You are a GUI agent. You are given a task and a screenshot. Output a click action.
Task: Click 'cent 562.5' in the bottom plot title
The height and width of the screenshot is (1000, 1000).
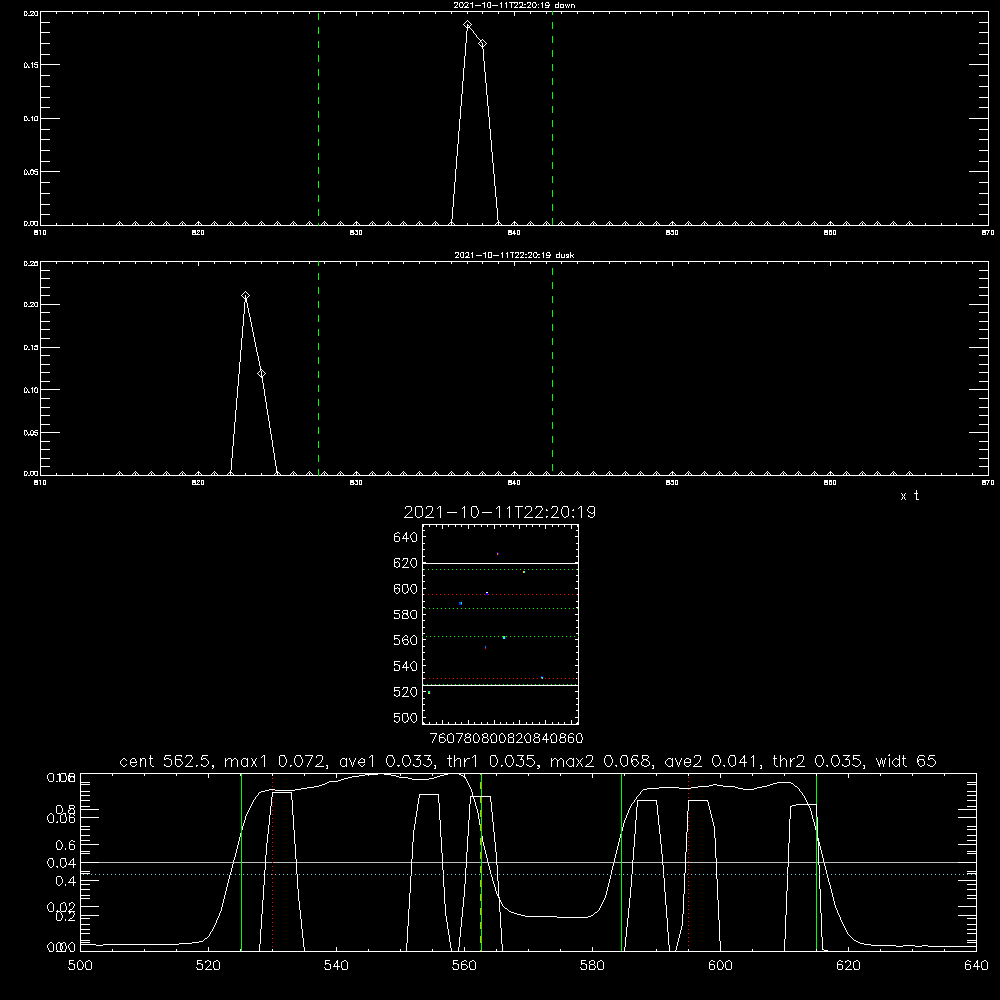167,761
